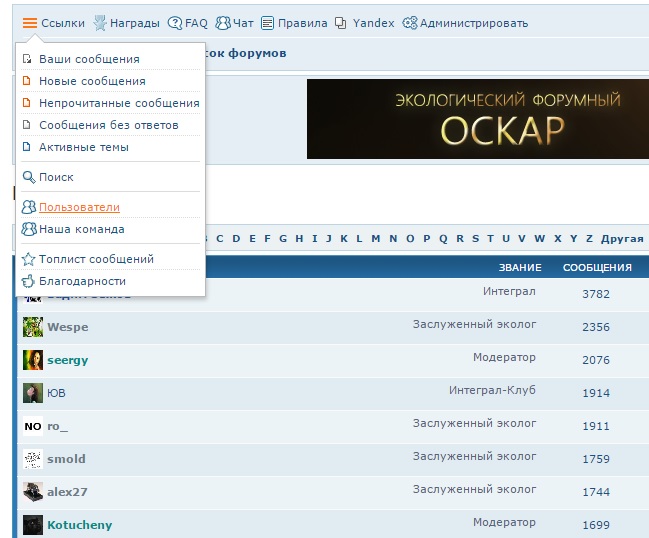Click the Yandex icon in the top bar
649x538 pixels.
pyautogui.click(x=341, y=23)
